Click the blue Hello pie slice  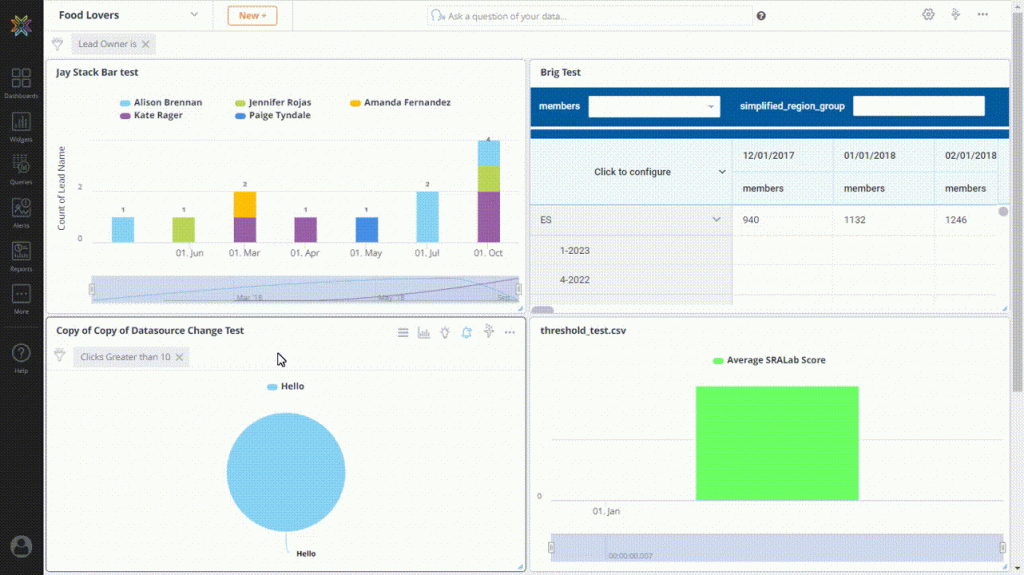(286, 472)
